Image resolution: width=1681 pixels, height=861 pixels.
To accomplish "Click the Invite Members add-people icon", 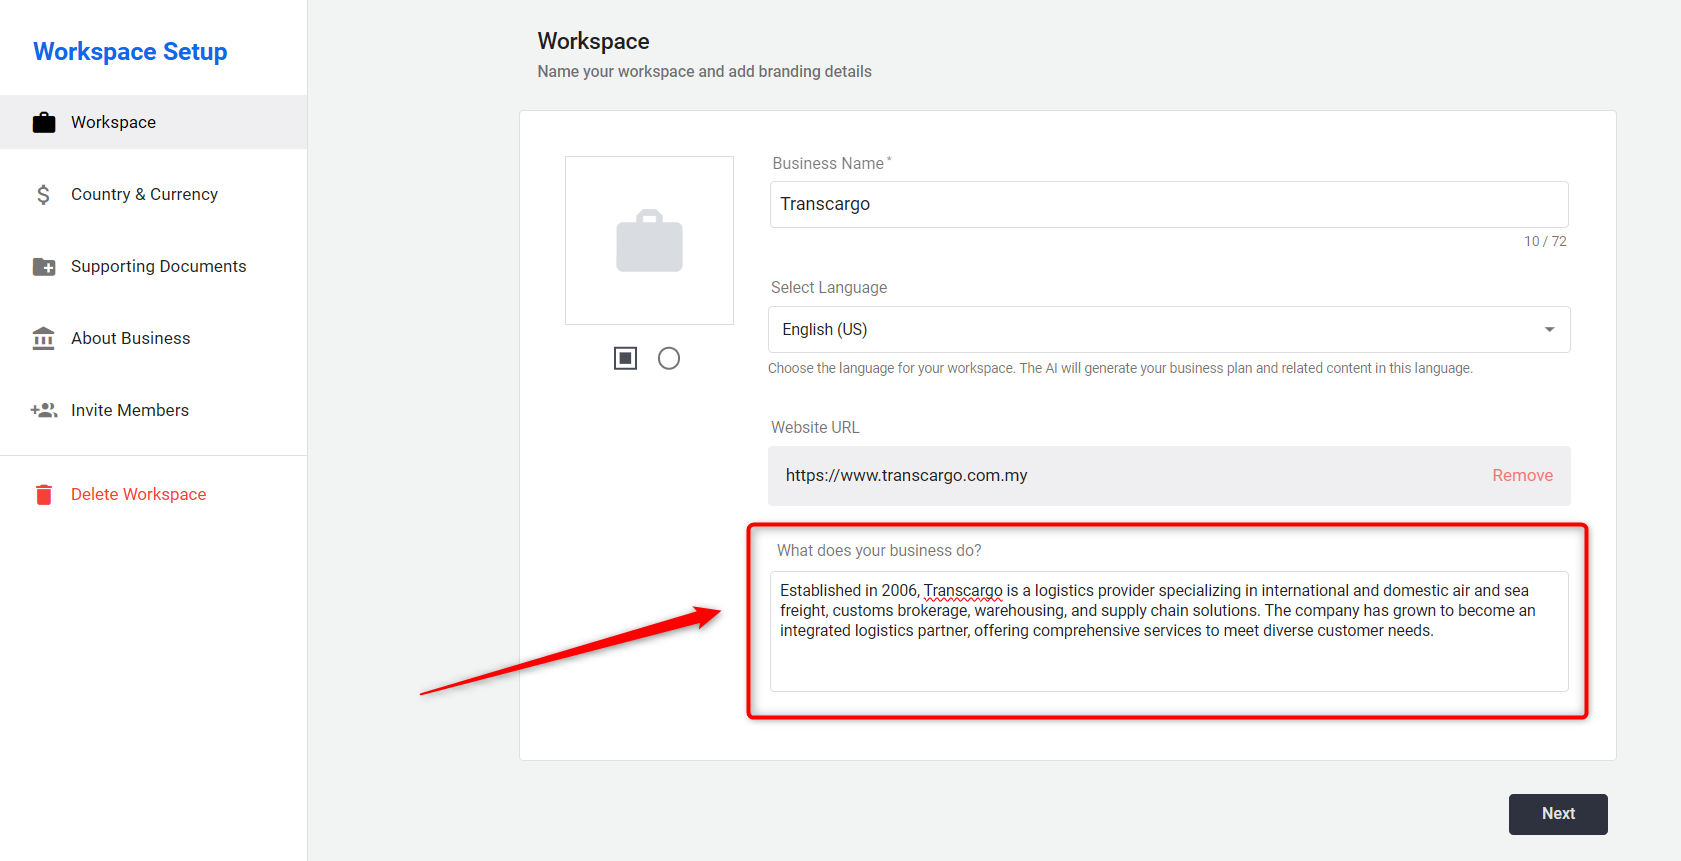I will [44, 410].
